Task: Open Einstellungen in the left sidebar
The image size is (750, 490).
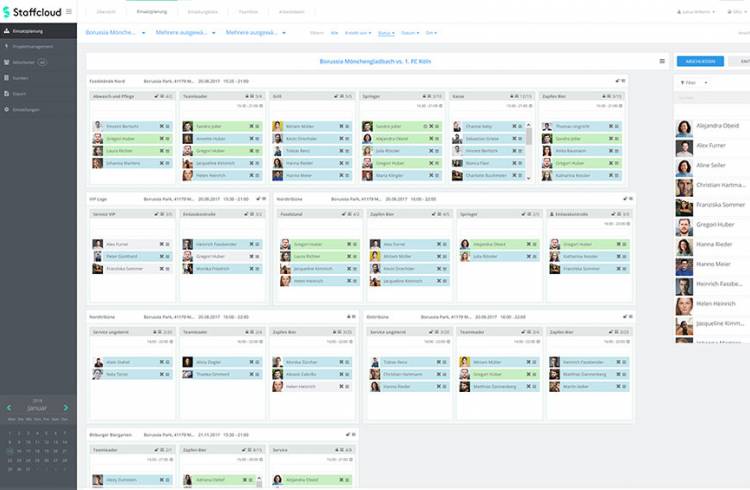Action: coord(38,109)
